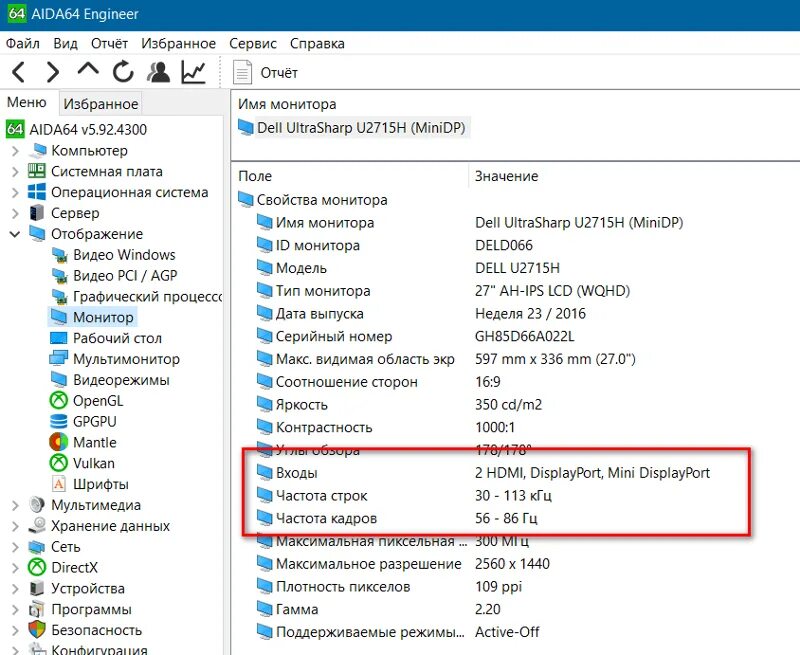Switch to the Избранное sidebar tab
This screenshot has height=655, width=800.
pos(101,104)
